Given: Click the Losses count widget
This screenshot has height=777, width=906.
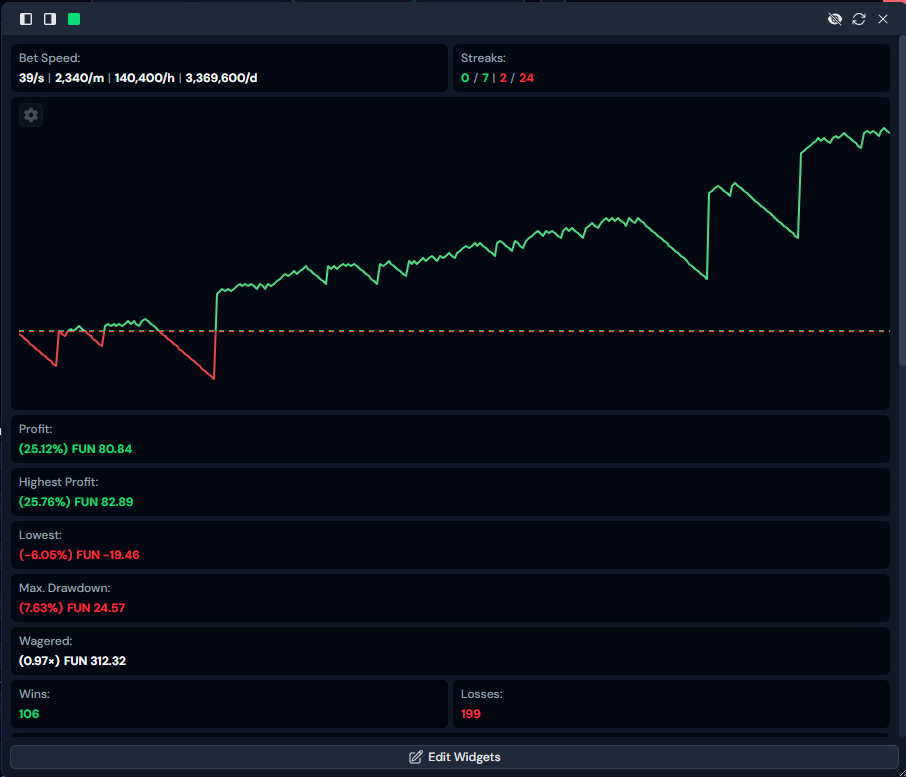Looking at the screenshot, I should [x=671, y=704].
